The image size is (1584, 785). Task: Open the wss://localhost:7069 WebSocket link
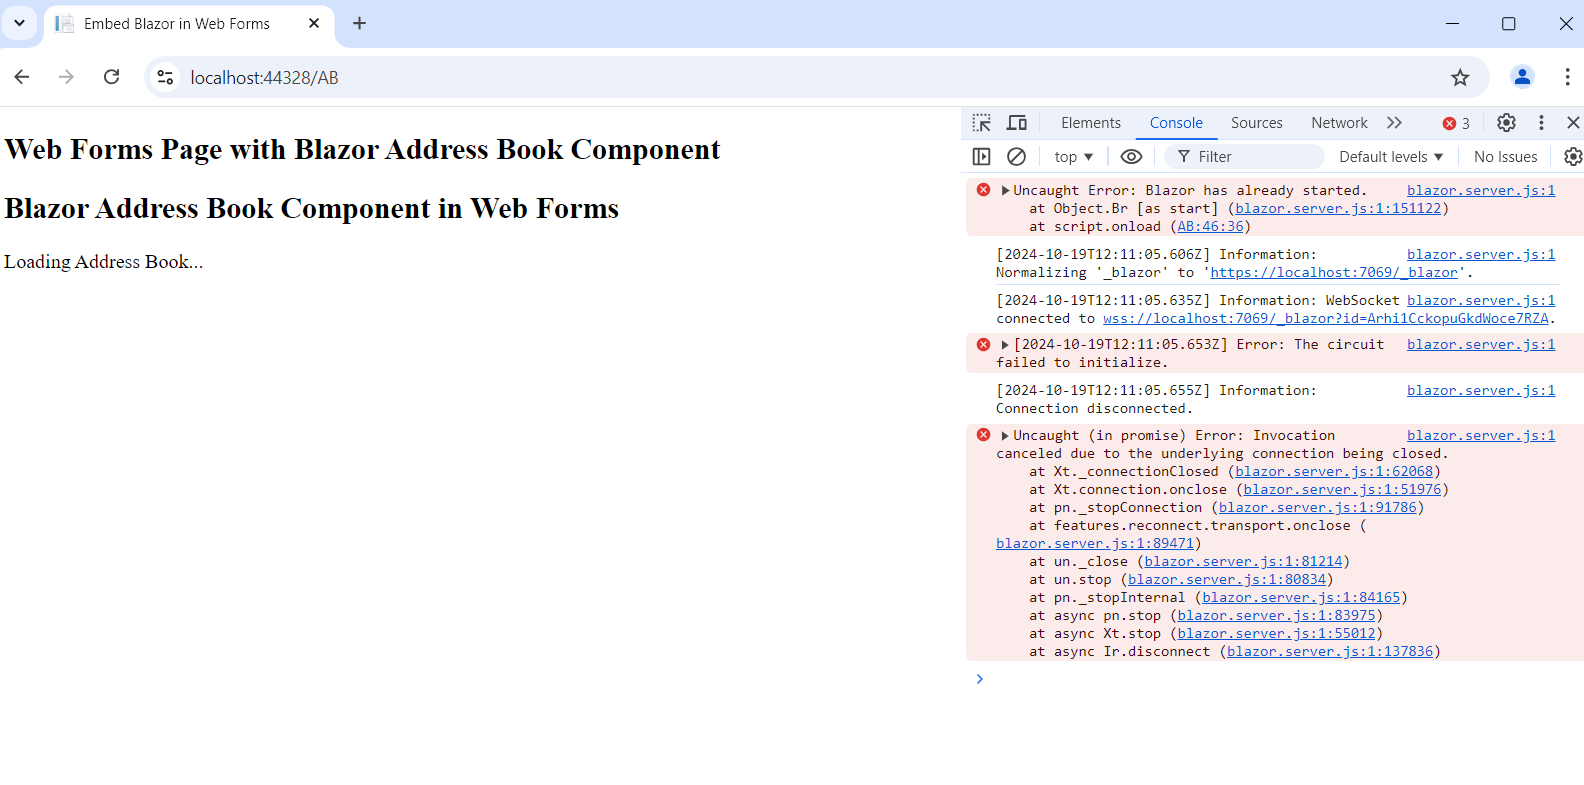tap(1326, 319)
